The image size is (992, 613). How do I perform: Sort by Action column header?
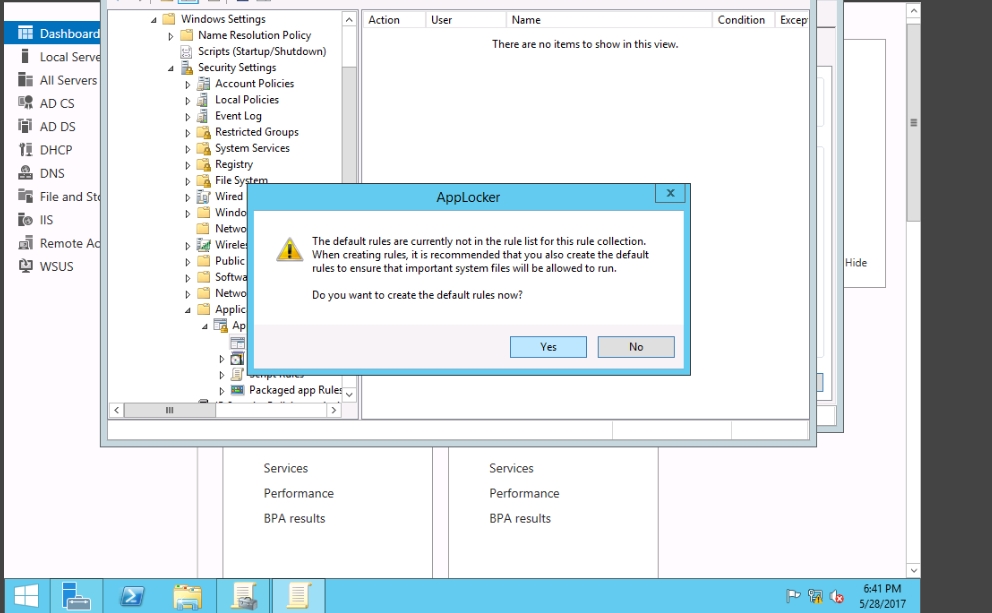394,20
